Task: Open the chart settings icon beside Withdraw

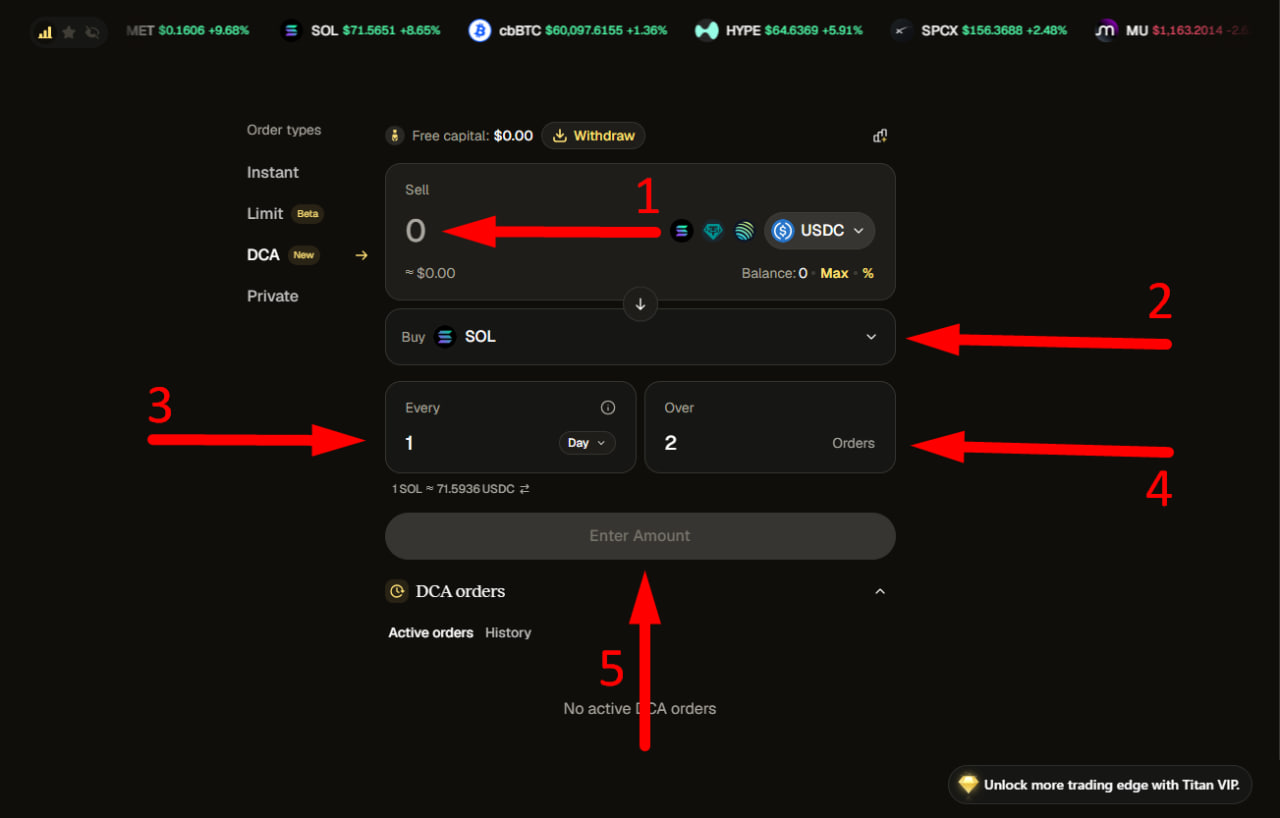Action: [x=880, y=136]
